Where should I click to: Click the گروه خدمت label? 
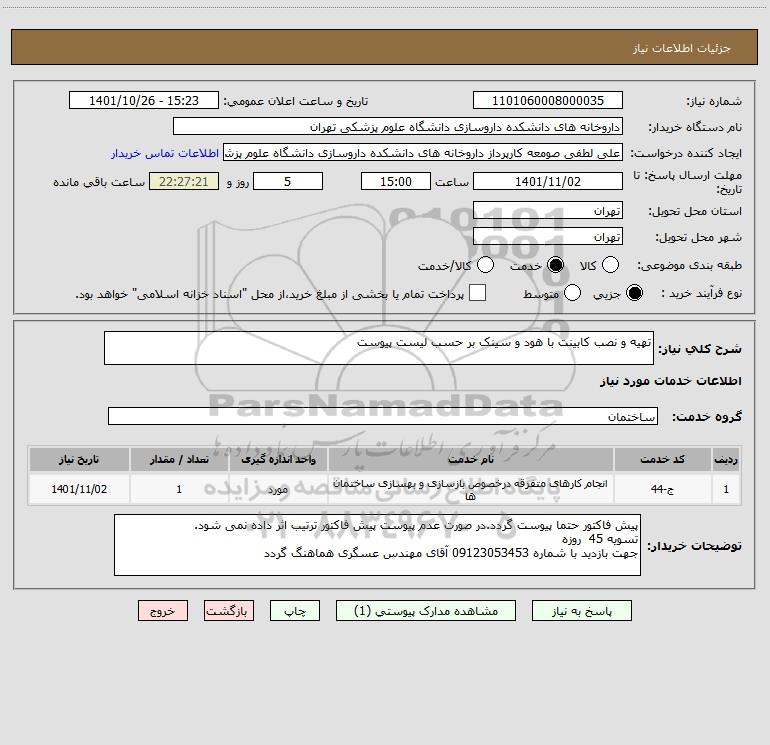point(707,417)
